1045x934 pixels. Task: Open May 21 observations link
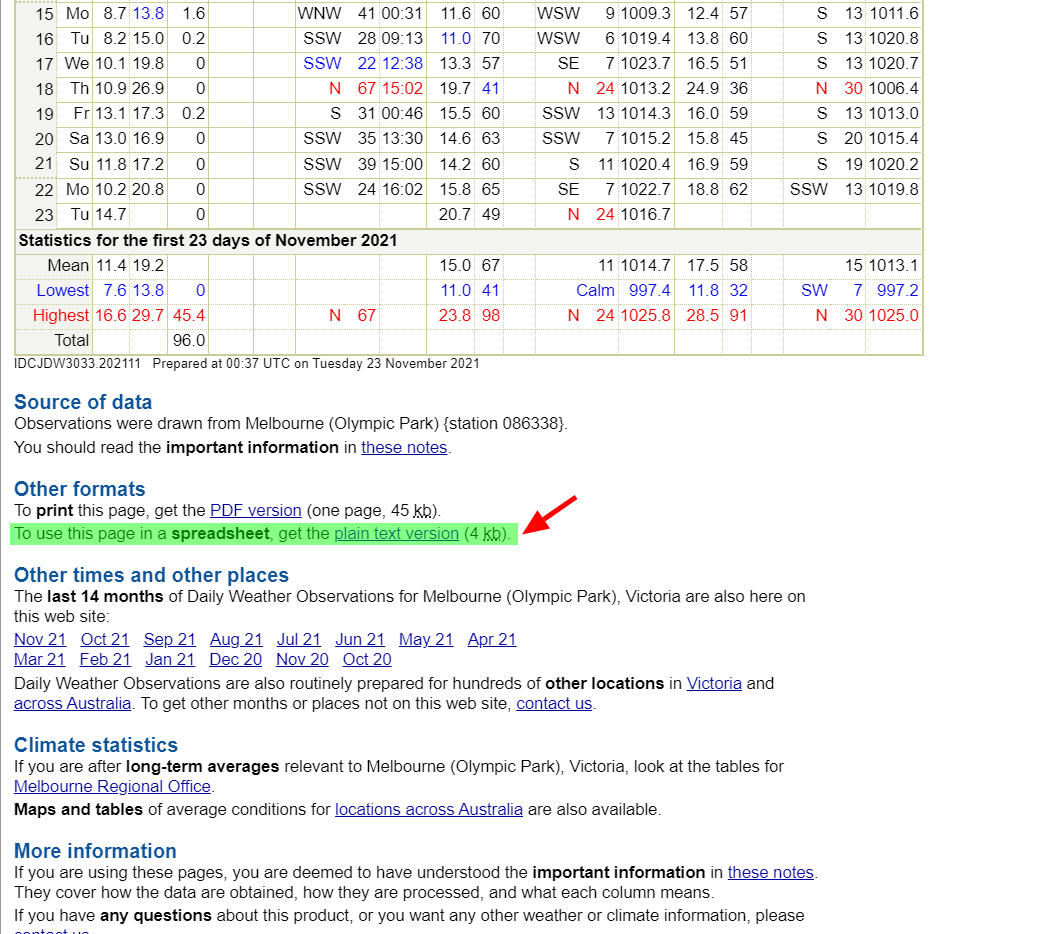pyautogui.click(x=426, y=640)
